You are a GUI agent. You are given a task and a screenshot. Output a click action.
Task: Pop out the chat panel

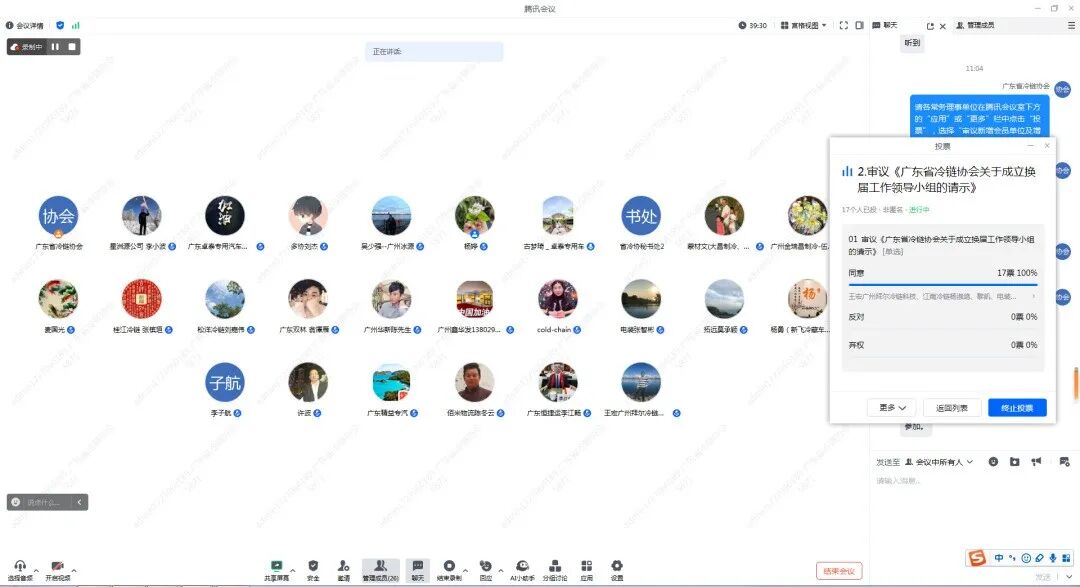click(930, 26)
